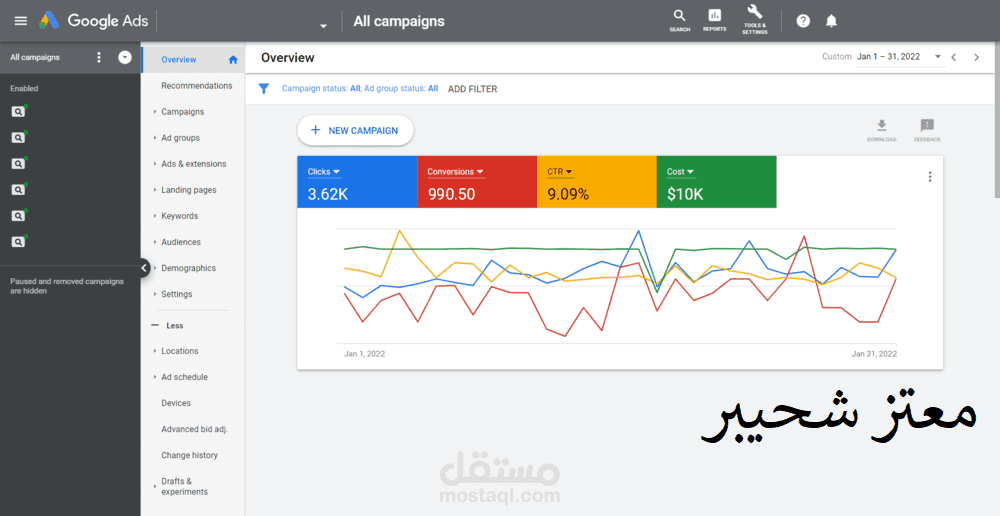Collapse the side panel with the arrow handle
The height and width of the screenshot is (516, 1000).
(x=145, y=268)
